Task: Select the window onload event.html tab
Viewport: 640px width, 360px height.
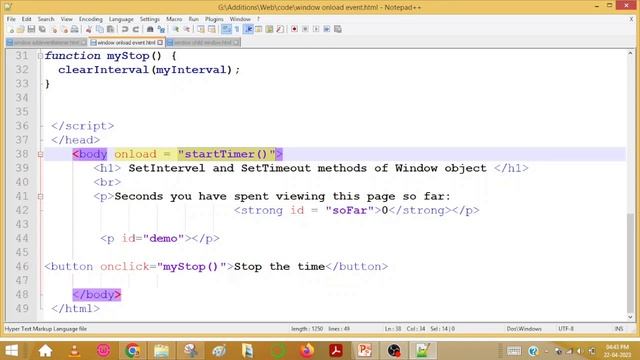Action: 126,42
